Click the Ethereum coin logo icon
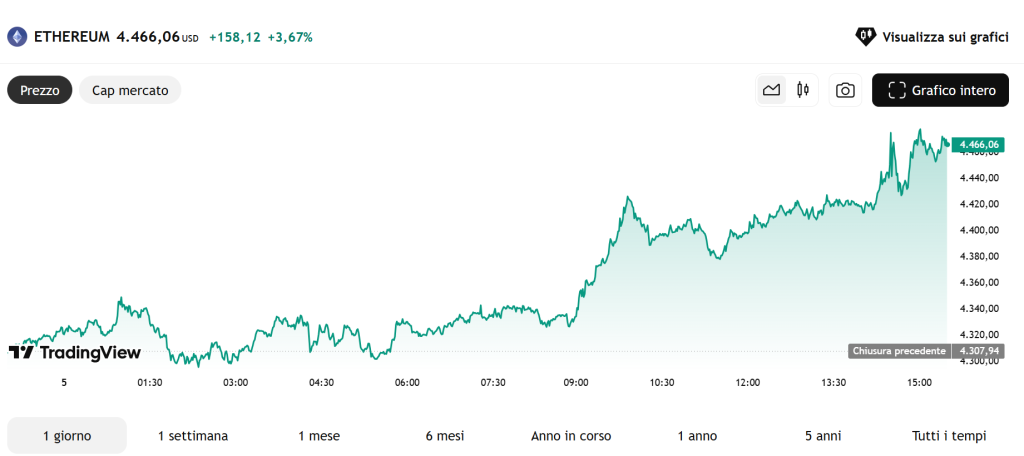Viewport: 1024px width, 456px height. [x=17, y=37]
